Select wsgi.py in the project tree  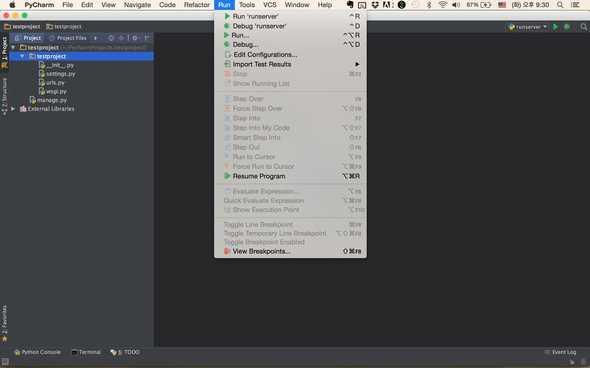[x=53, y=91]
